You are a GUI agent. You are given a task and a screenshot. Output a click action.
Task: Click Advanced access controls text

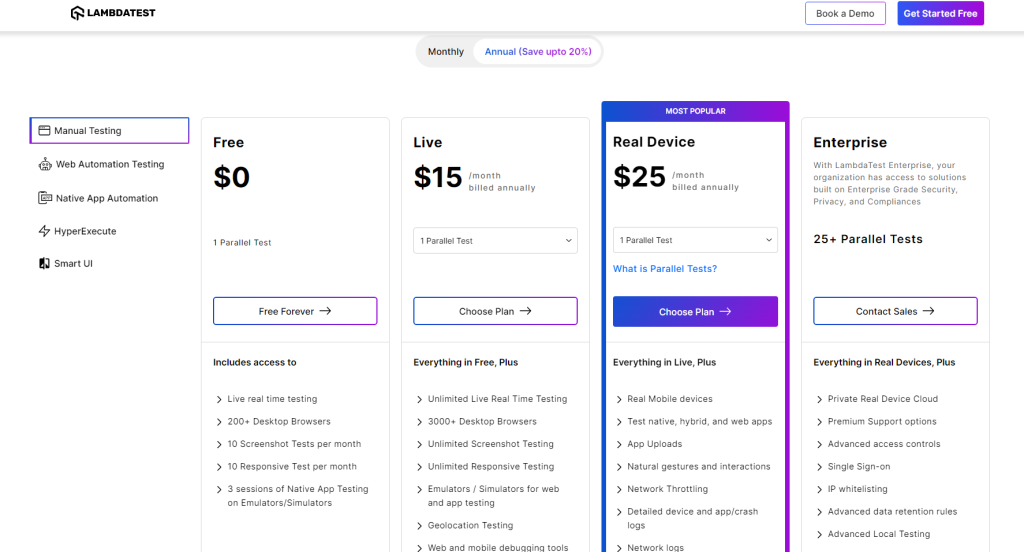click(x=884, y=444)
